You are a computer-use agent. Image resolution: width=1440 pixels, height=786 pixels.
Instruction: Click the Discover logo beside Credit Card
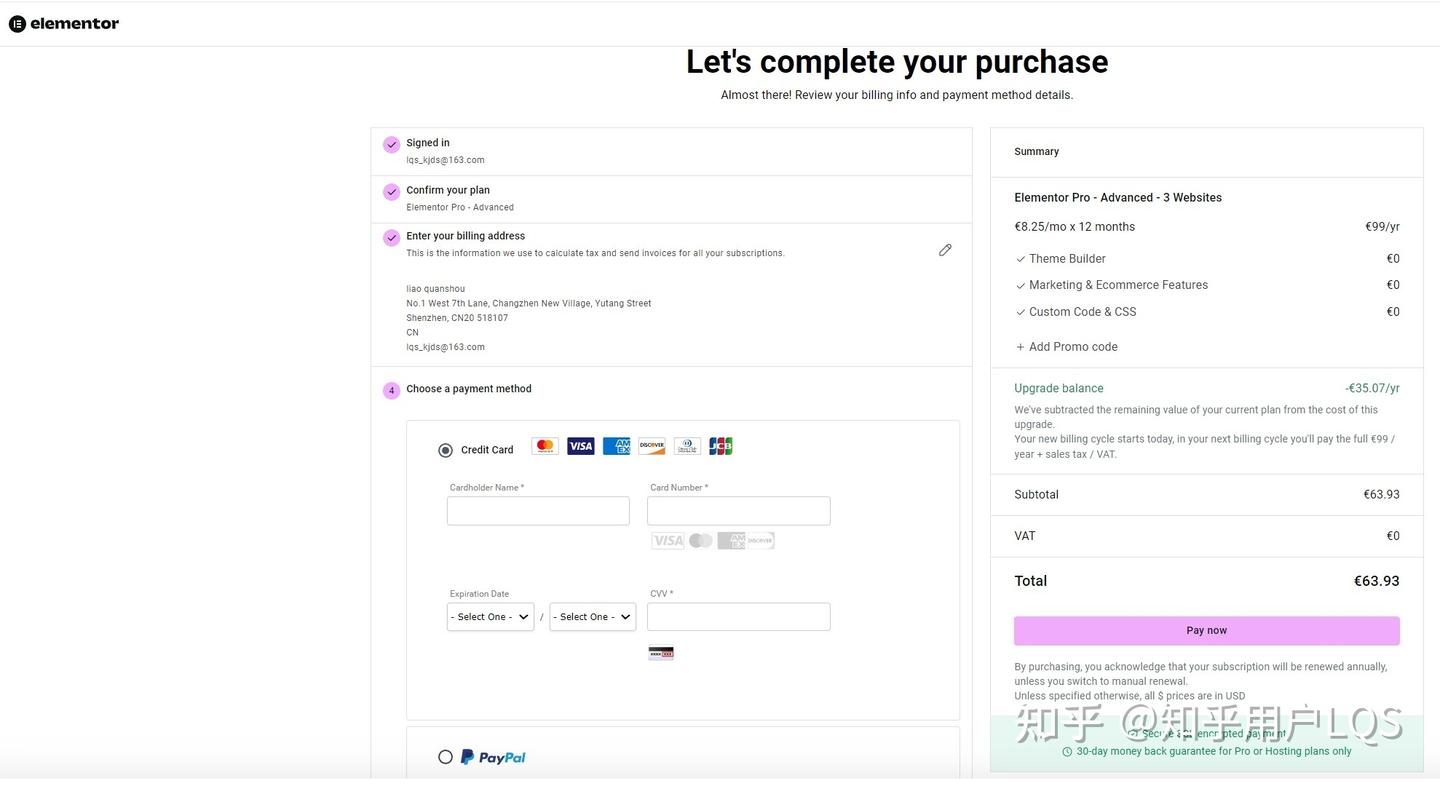tap(652, 446)
